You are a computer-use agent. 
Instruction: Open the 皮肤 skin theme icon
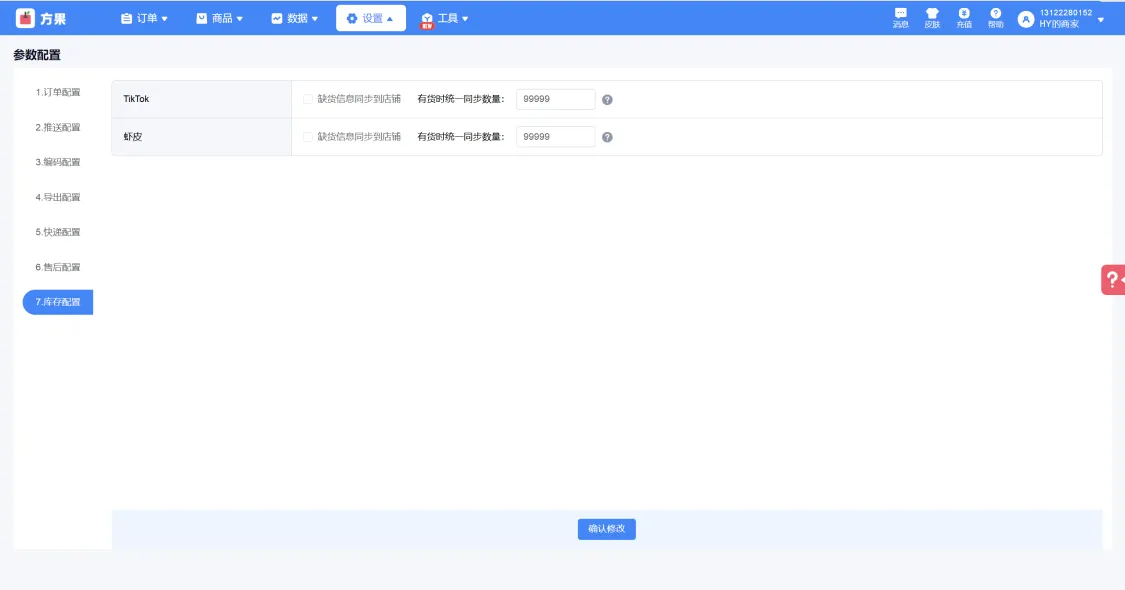pos(932,18)
